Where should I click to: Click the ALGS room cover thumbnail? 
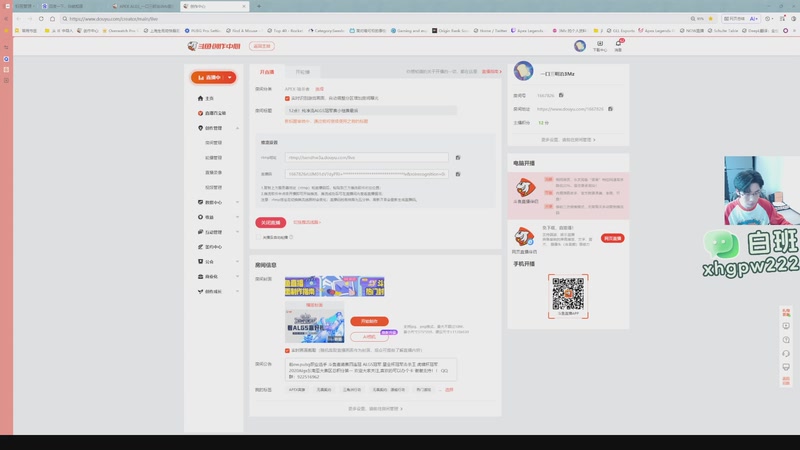(314, 324)
